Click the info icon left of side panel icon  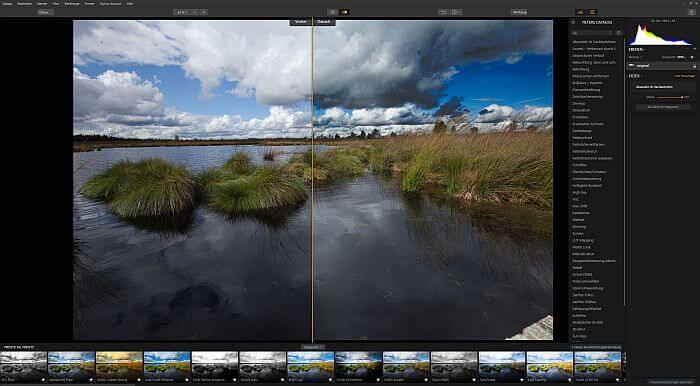coord(580,12)
